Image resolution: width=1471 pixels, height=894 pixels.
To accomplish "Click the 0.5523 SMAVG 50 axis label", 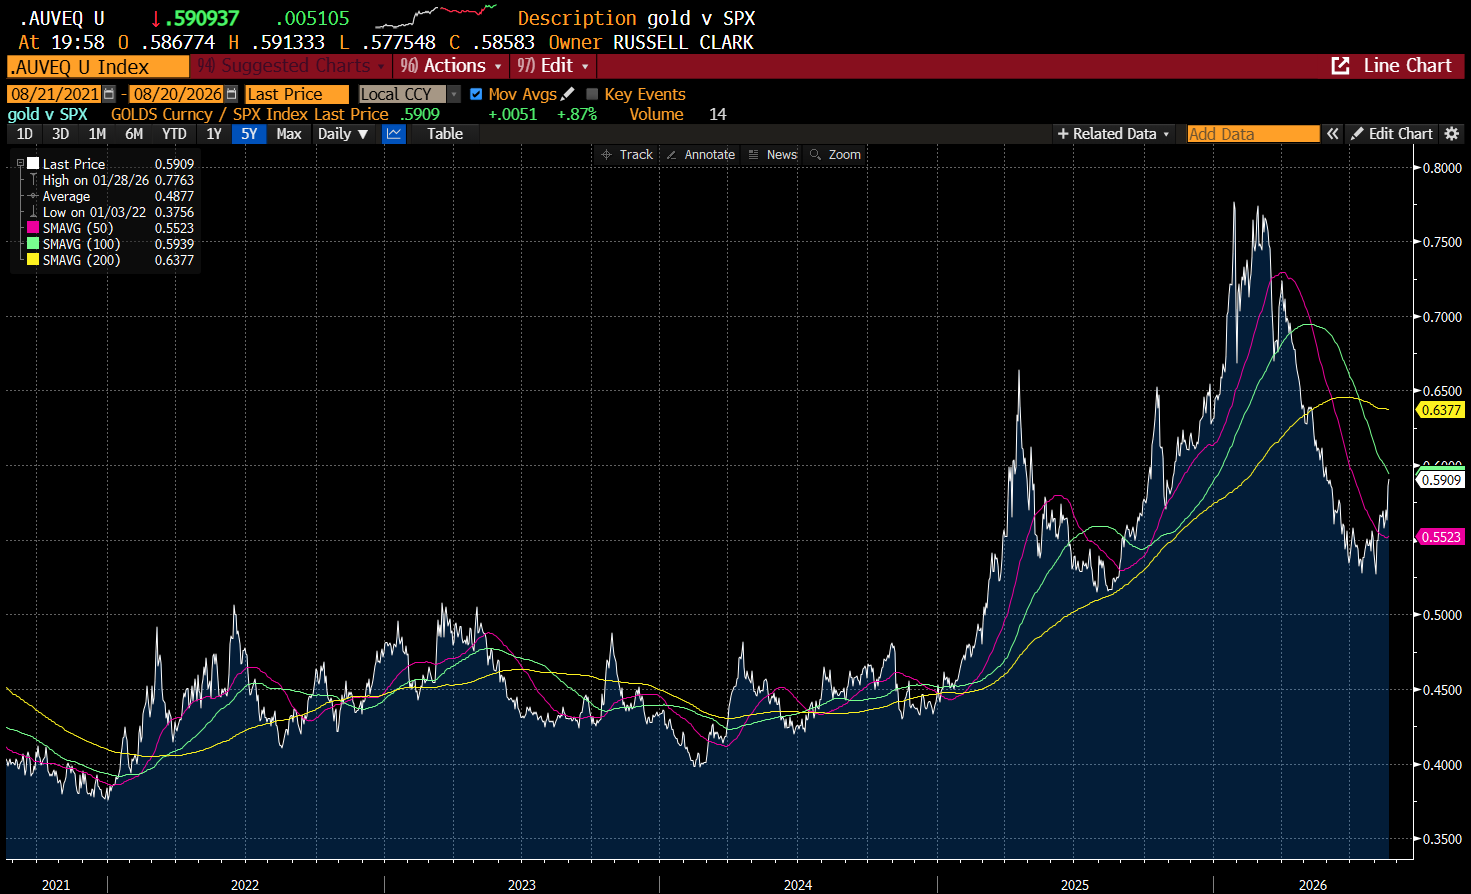I will (x=1441, y=537).
